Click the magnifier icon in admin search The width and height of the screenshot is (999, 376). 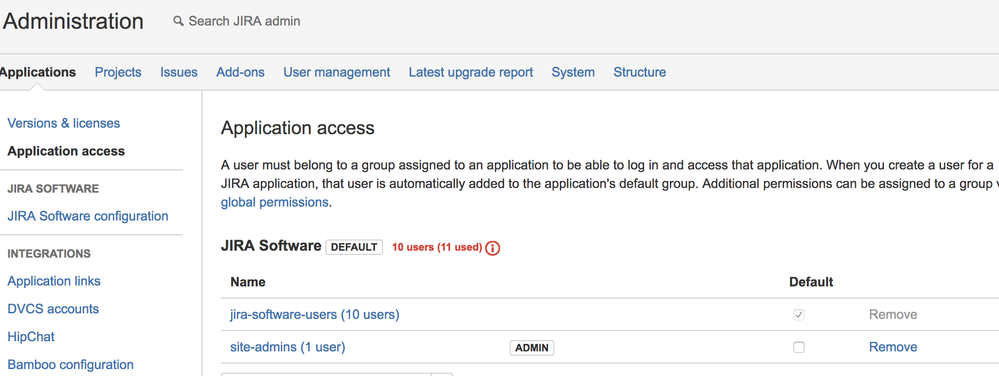[178, 21]
